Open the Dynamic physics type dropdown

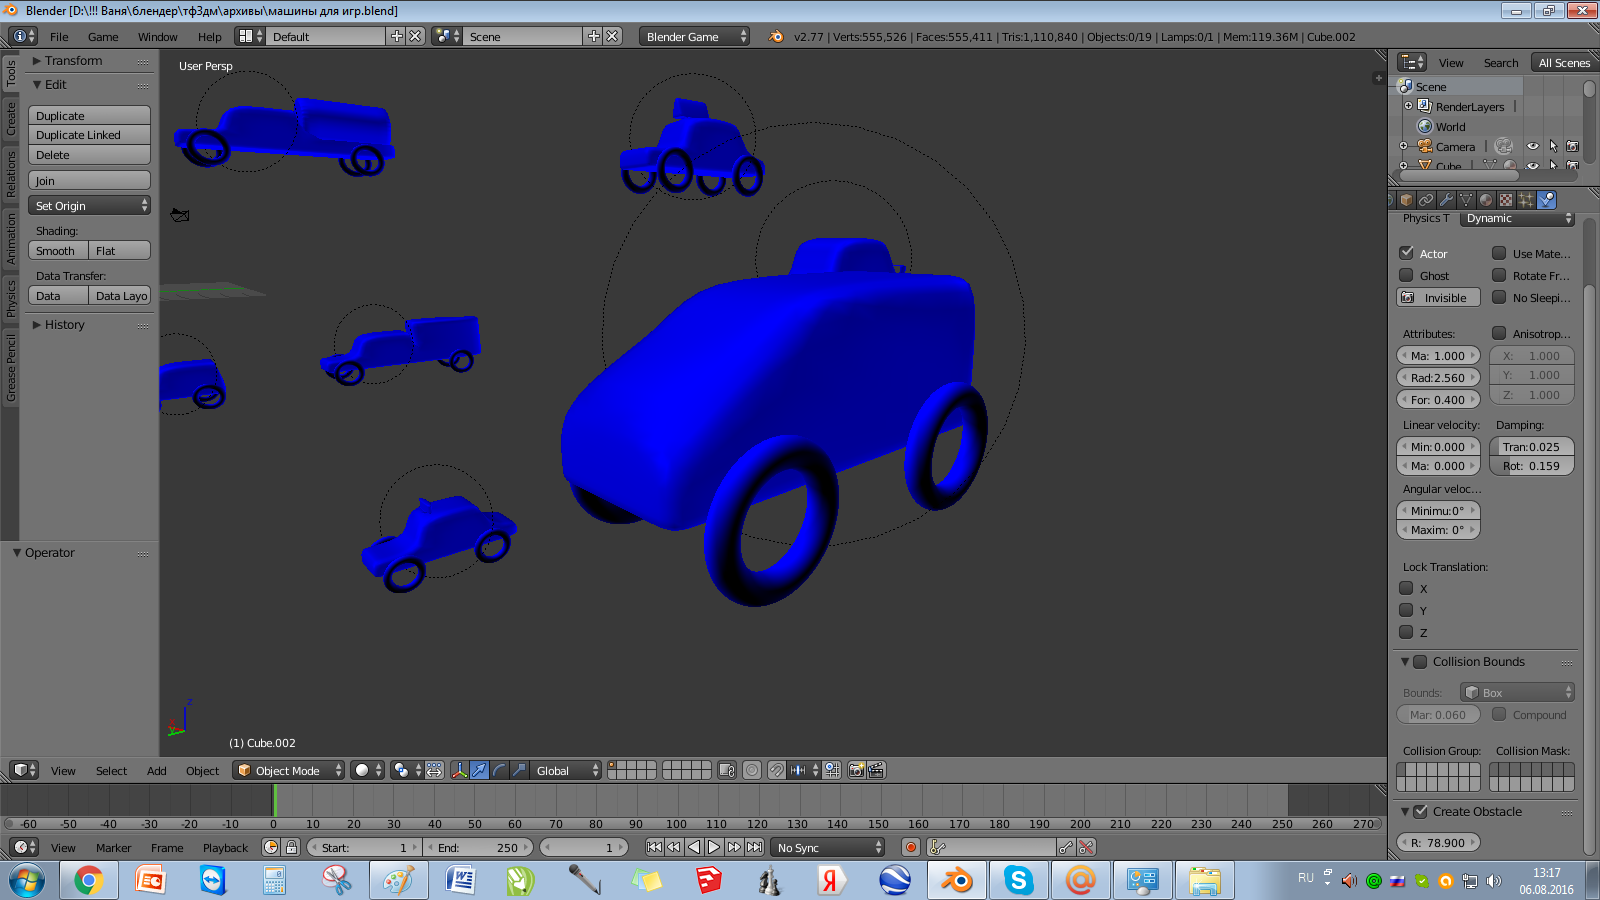pyautogui.click(x=1517, y=218)
